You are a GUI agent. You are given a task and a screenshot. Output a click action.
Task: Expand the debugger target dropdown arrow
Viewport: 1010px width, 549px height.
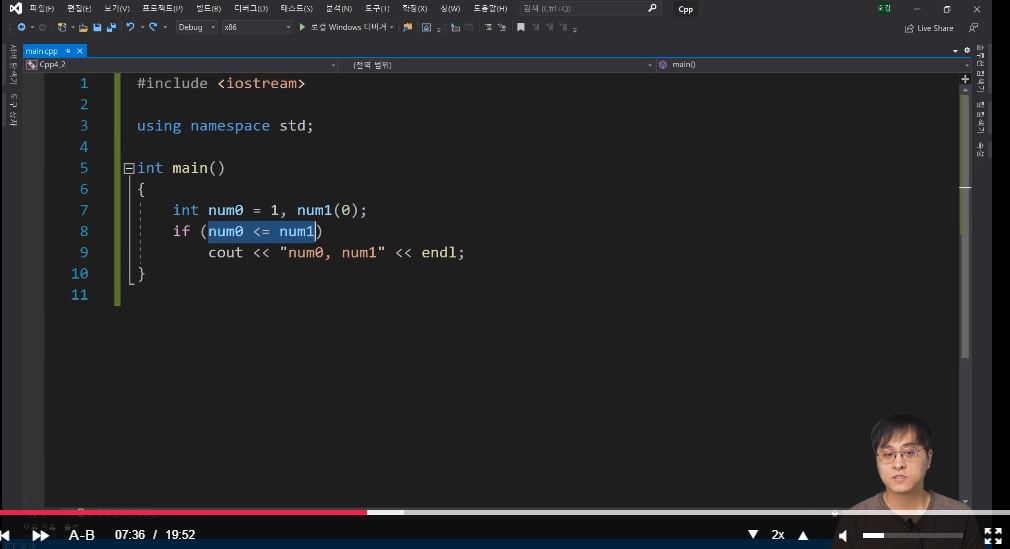[392, 27]
